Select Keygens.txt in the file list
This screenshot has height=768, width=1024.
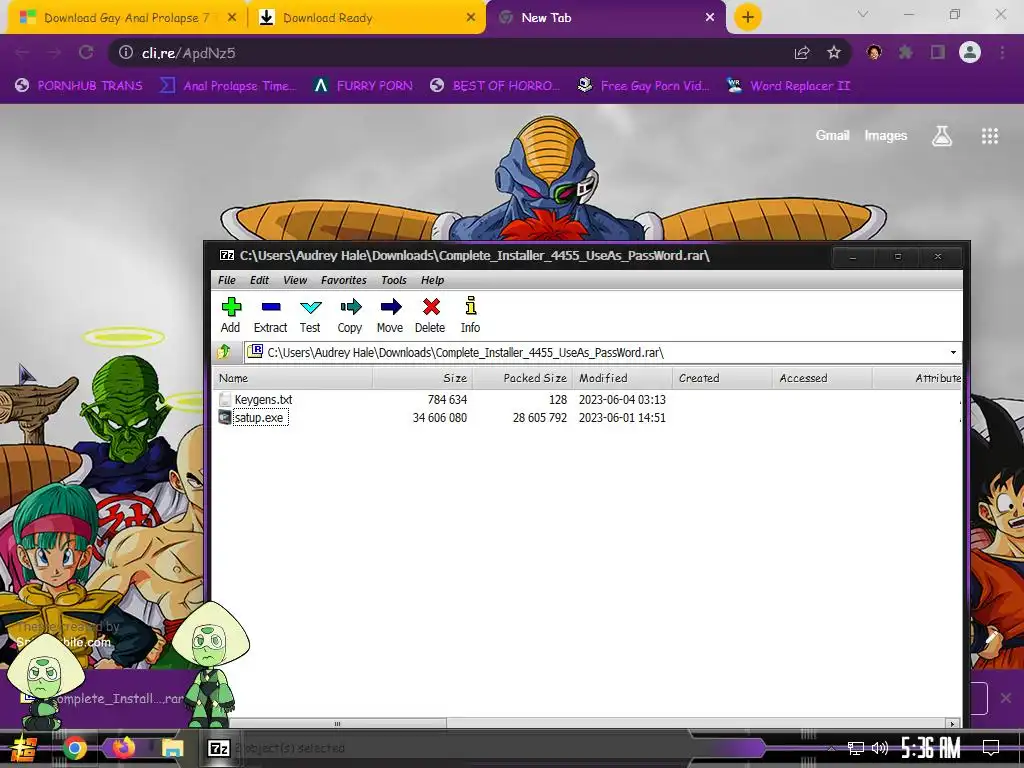coord(263,400)
